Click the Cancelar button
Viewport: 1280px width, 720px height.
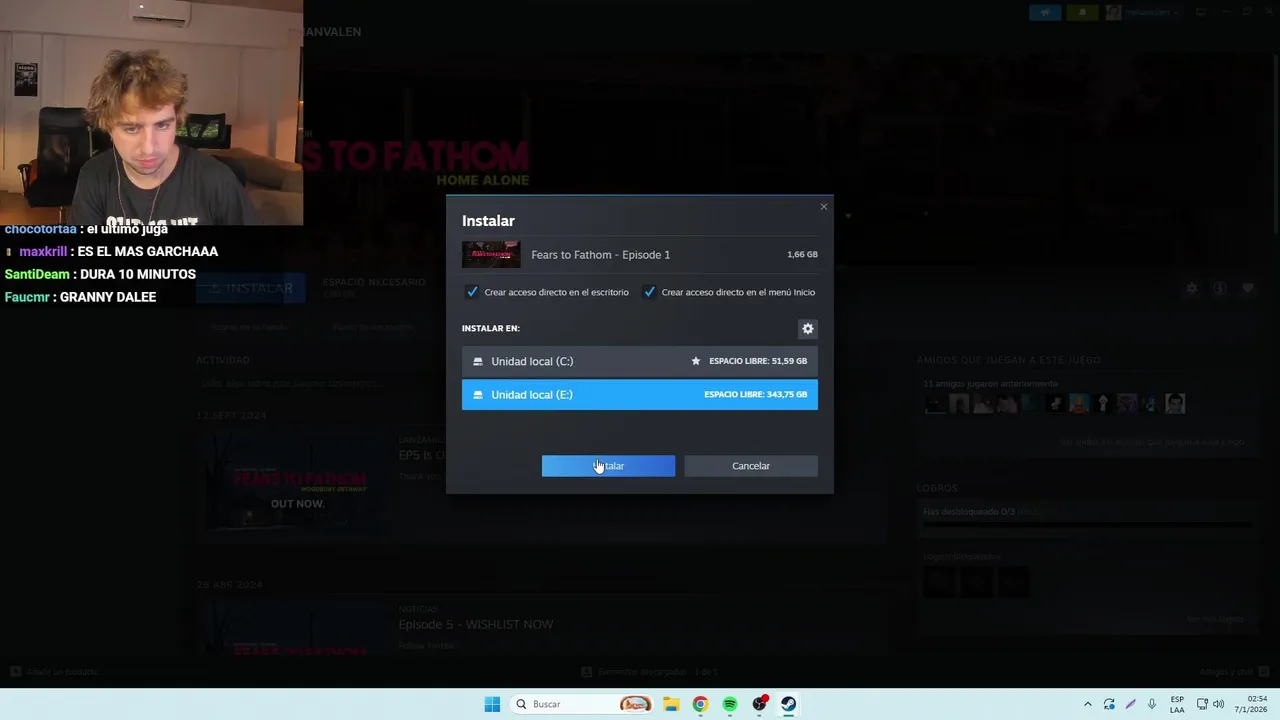[751, 466]
